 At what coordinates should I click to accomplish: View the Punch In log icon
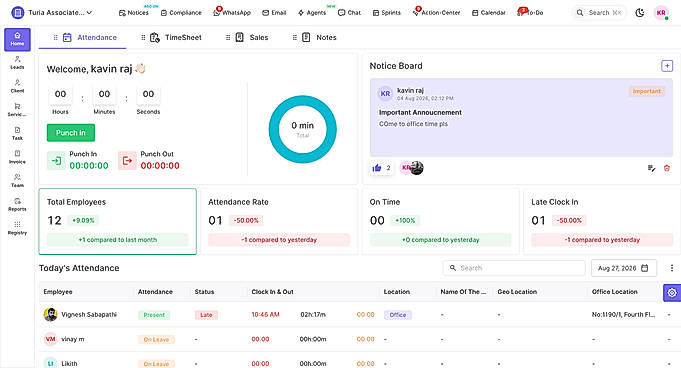click(x=56, y=161)
